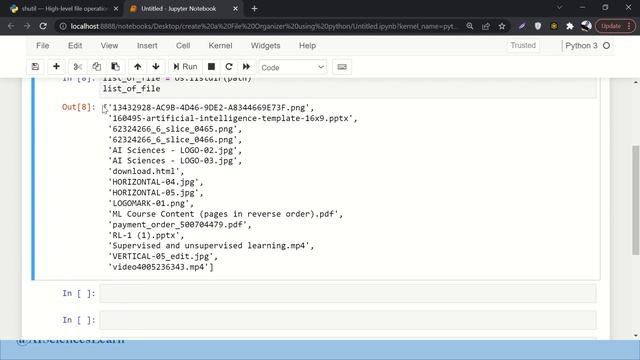Click the notebook vertical scrollbar thumb
The image size is (640, 360).
[x=636, y=200]
